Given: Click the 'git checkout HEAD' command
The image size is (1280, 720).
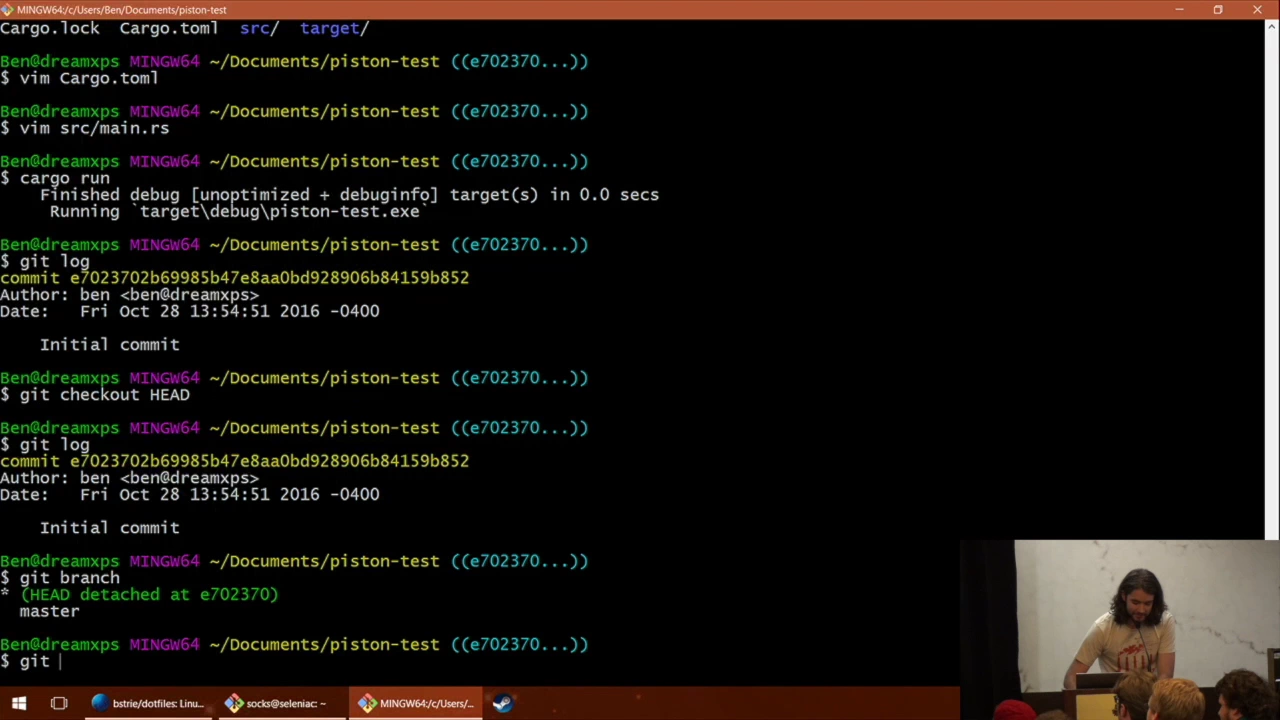Looking at the screenshot, I should click(105, 395).
